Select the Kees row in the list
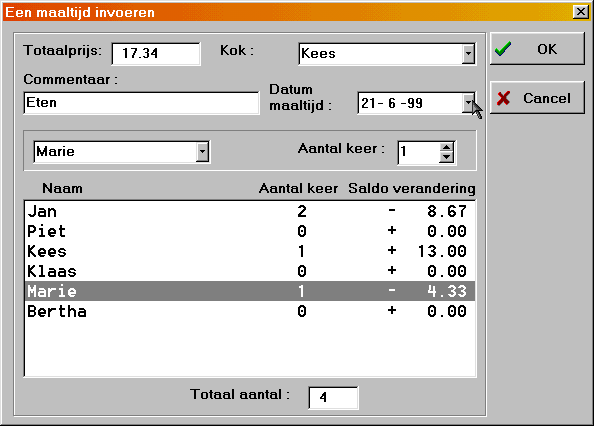This screenshot has width=594, height=426. click(x=250, y=251)
